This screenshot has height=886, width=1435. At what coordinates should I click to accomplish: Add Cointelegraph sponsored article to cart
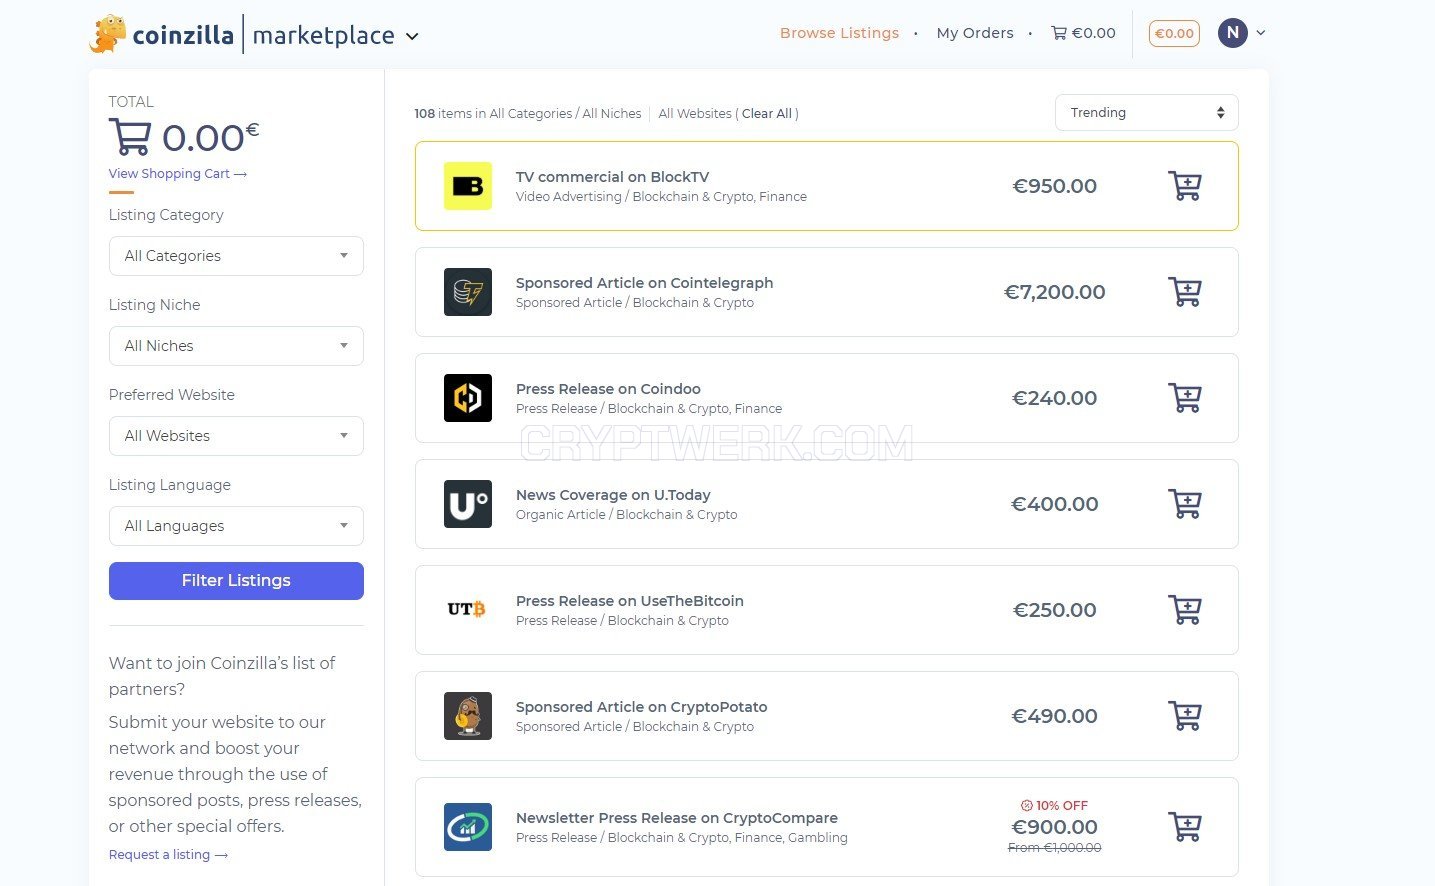click(x=1185, y=292)
